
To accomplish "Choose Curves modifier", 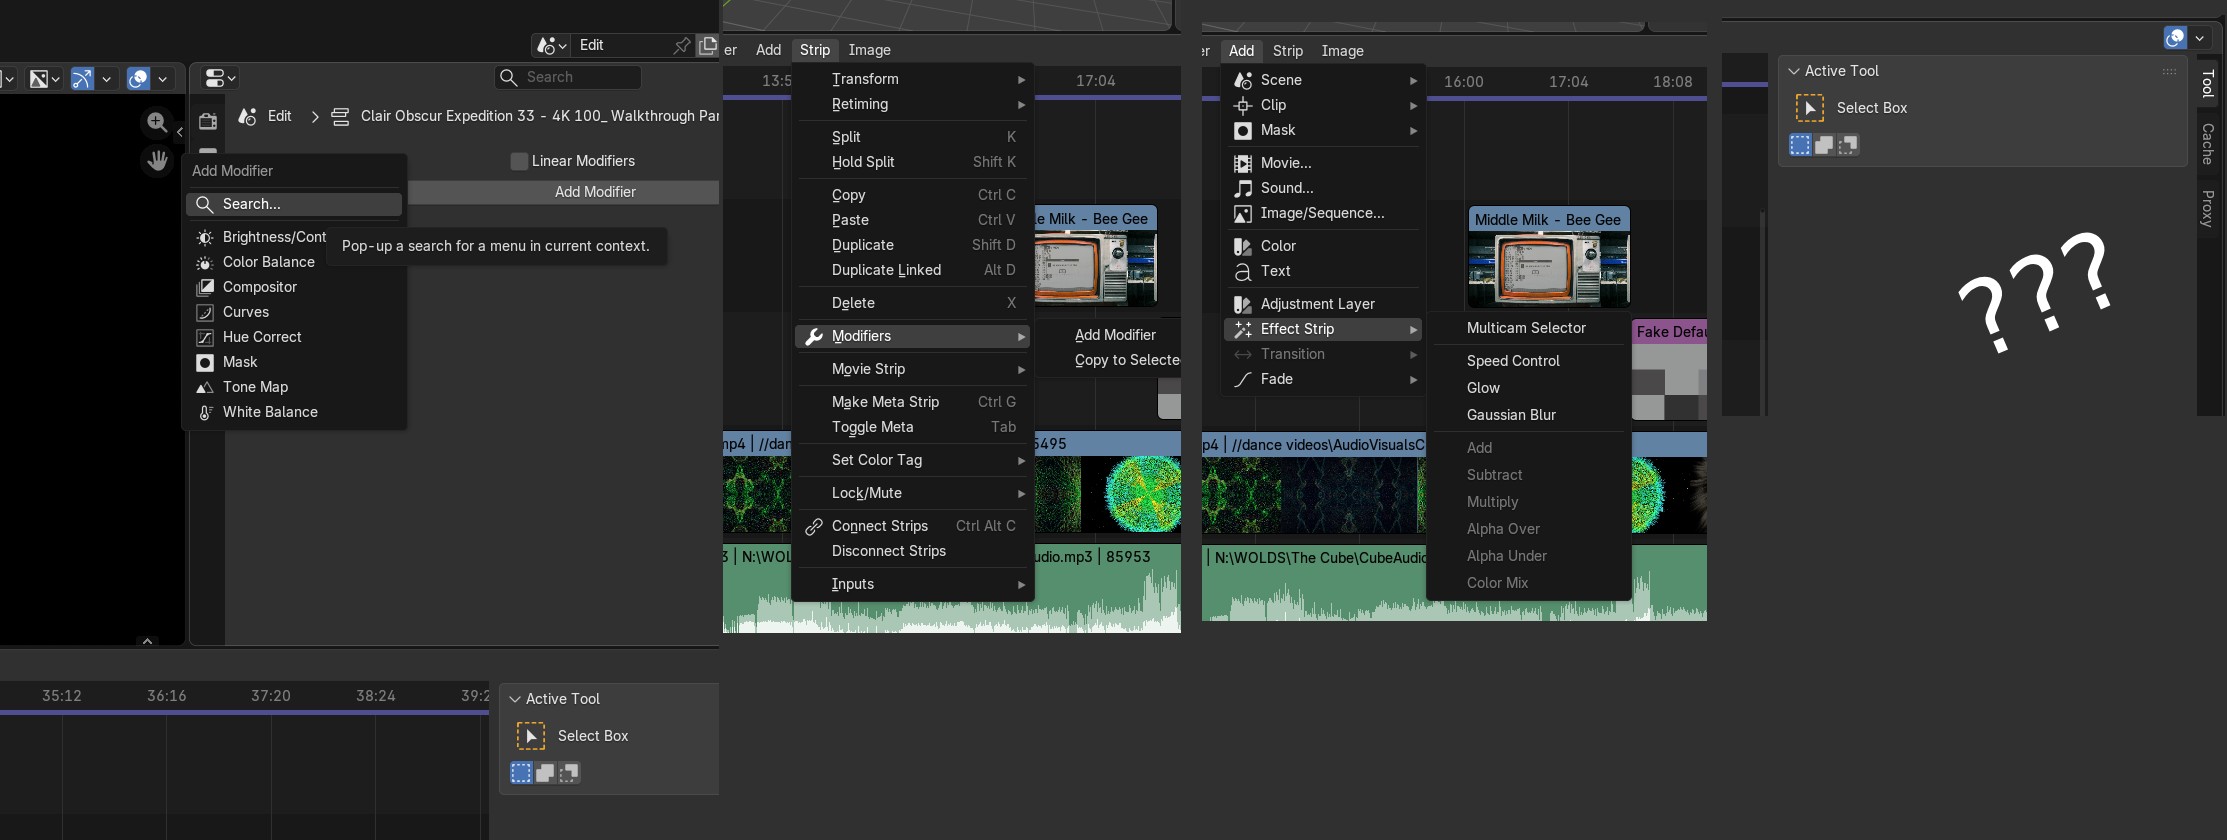I will click(295, 312).
